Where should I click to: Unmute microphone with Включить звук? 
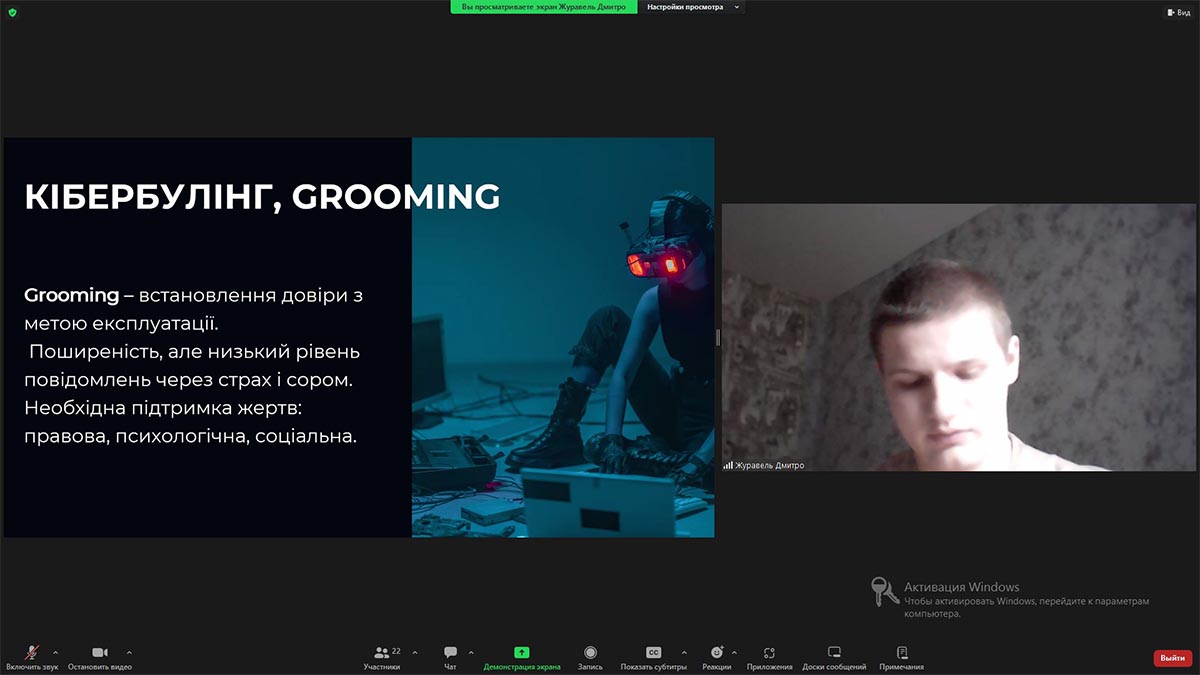[32, 653]
